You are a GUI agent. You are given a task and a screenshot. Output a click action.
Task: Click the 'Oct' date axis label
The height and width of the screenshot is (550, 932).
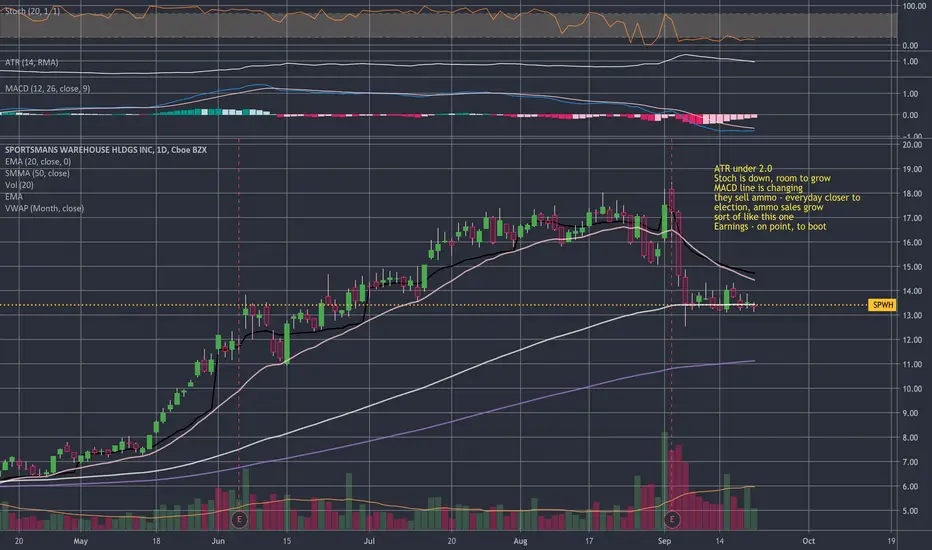808,541
